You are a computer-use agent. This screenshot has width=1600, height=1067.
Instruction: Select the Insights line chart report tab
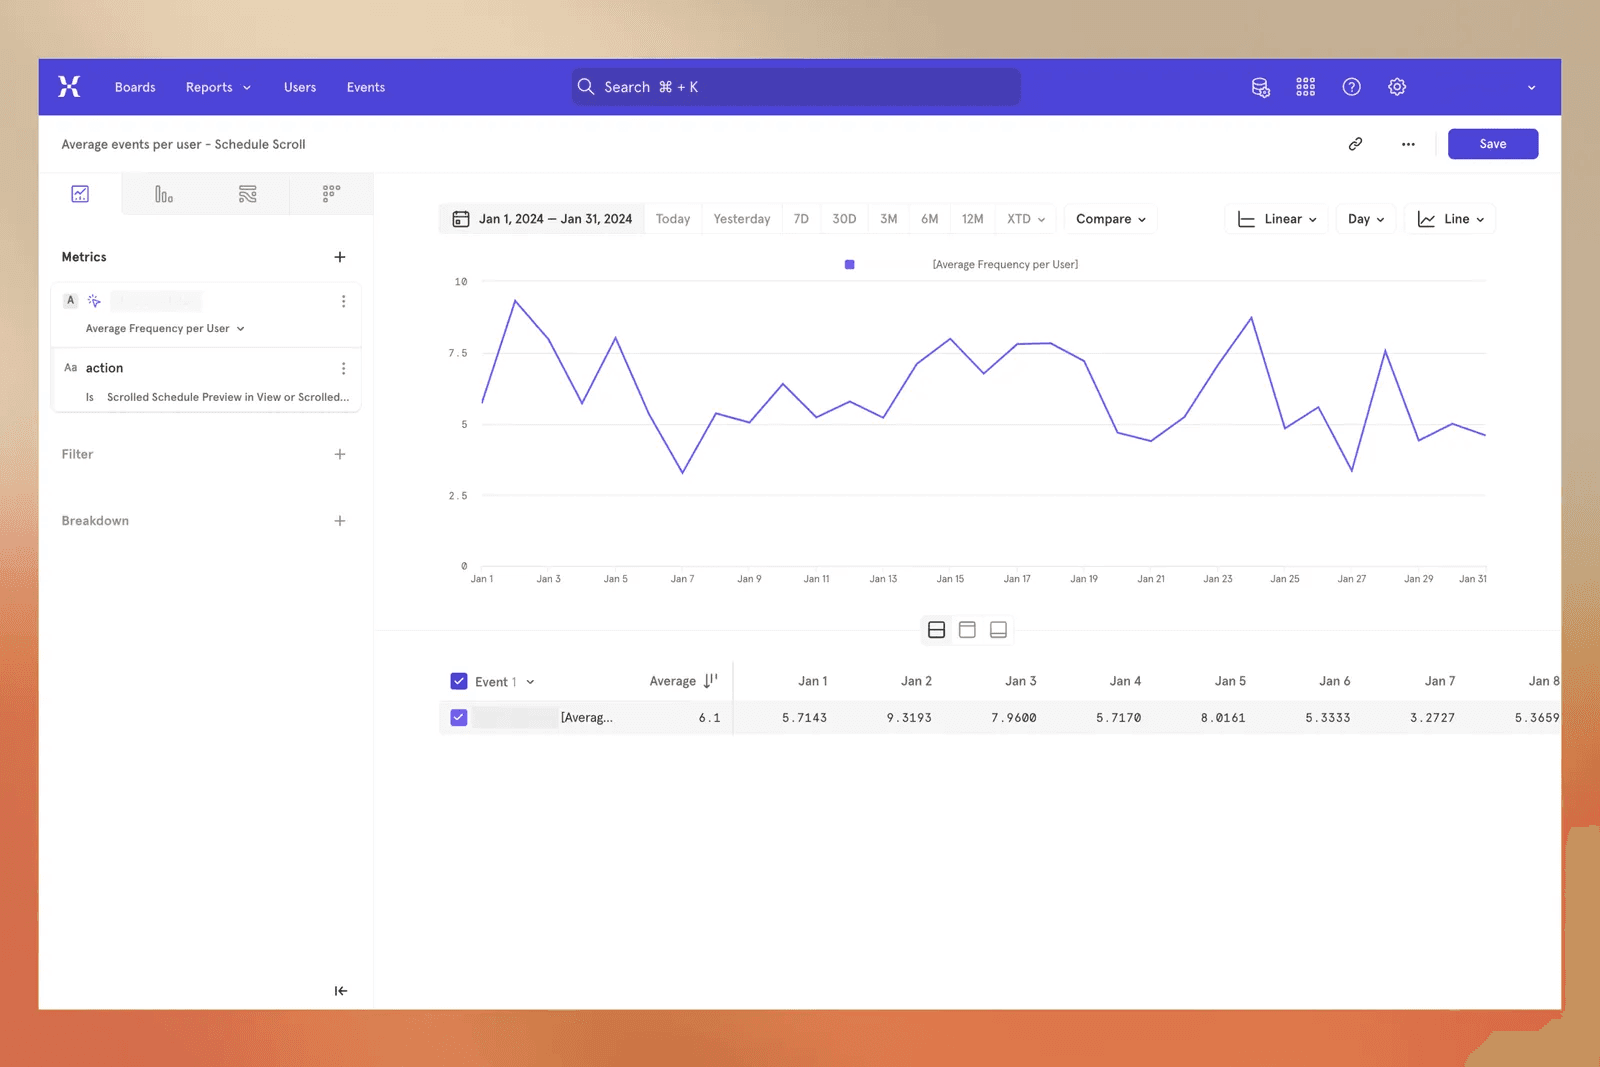[x=80, y=194]
